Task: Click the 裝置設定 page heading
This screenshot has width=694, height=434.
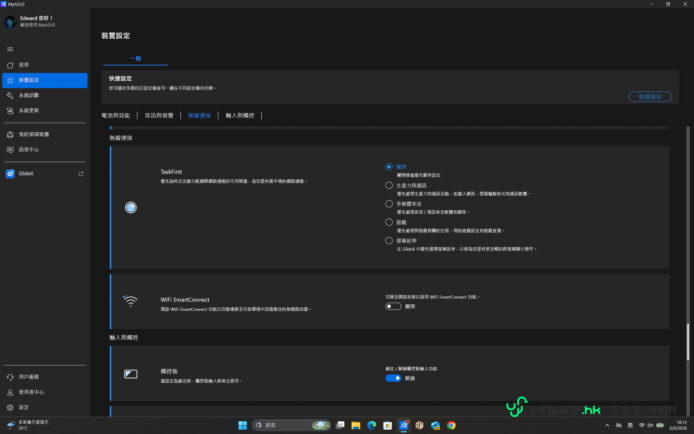Action: (x=116, y=36)
